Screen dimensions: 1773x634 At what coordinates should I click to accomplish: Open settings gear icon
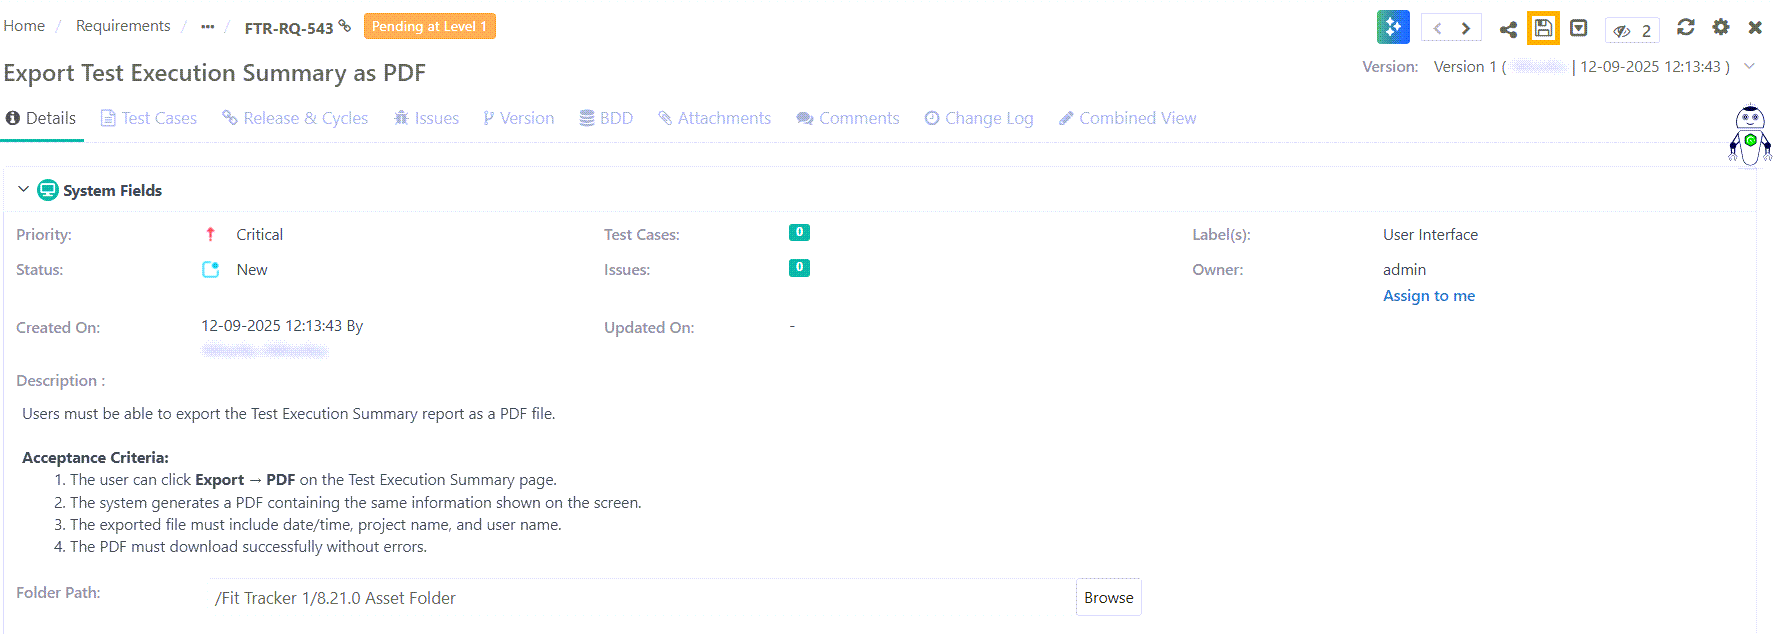click(x=1720, y=27)
